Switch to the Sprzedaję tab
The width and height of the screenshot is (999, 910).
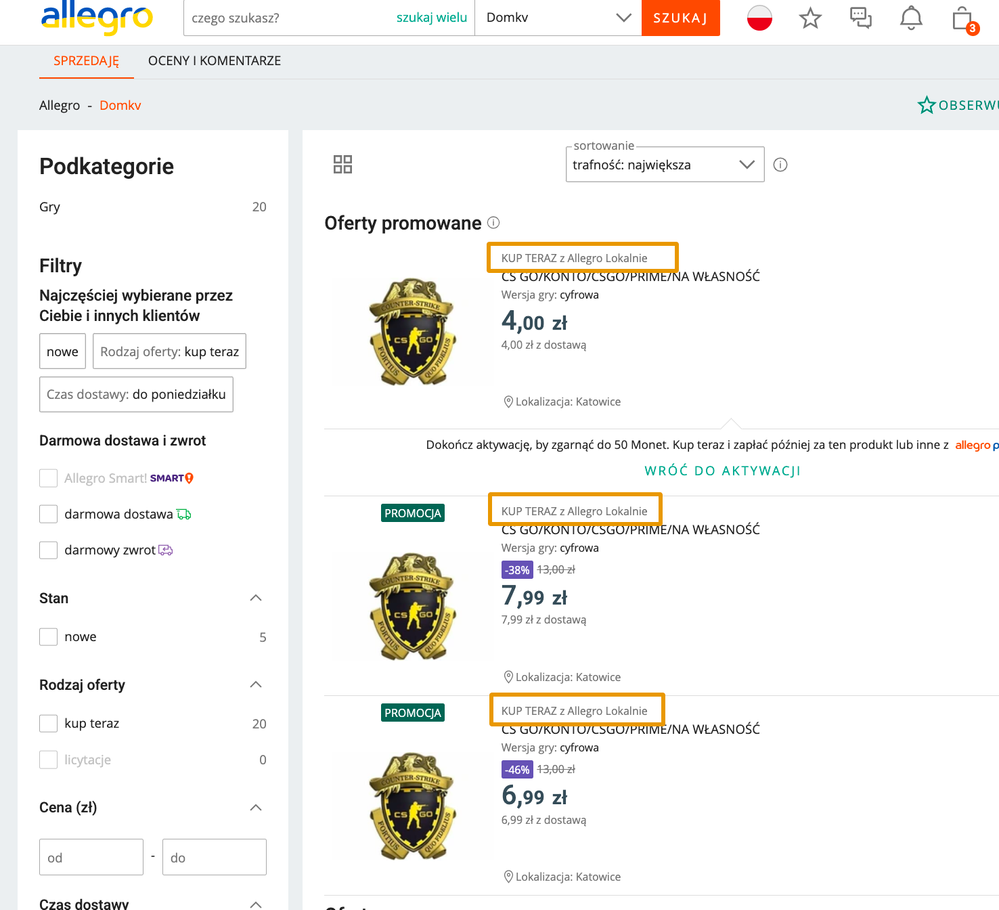86,61
